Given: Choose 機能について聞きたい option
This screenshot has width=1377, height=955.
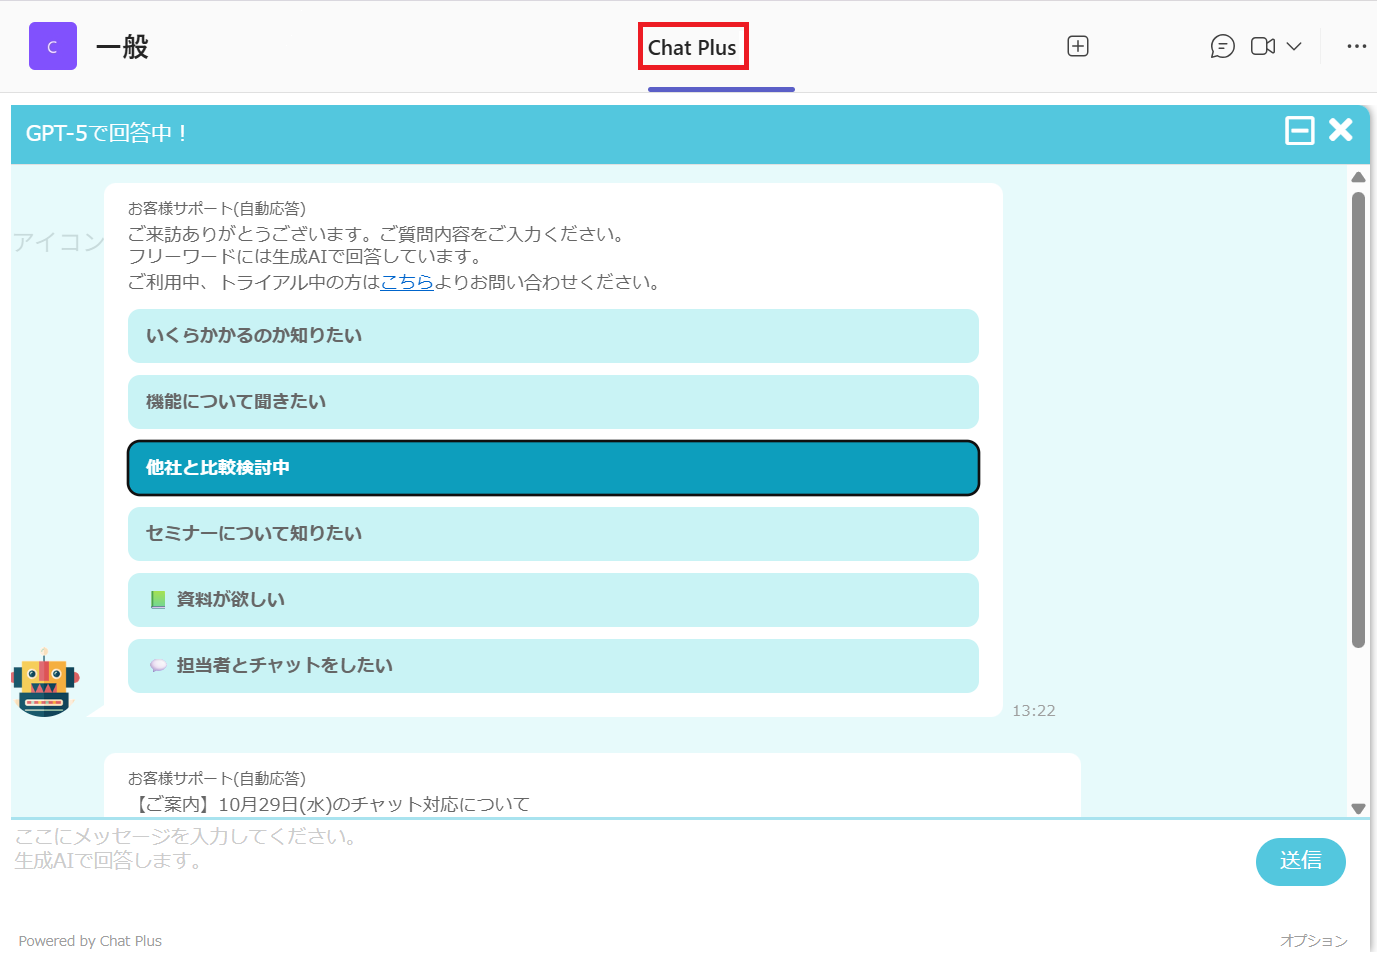Looking at the screenshot, I should pyautogui.click(x=553, y=402).
